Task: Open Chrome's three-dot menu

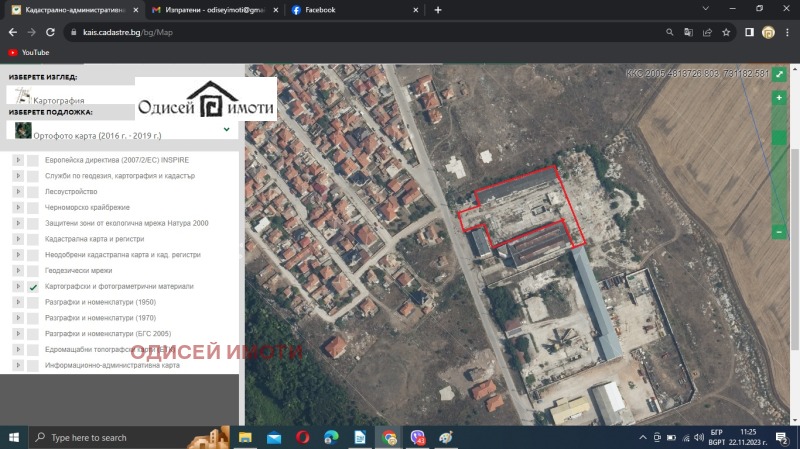Action: click(x=787, y=32)
